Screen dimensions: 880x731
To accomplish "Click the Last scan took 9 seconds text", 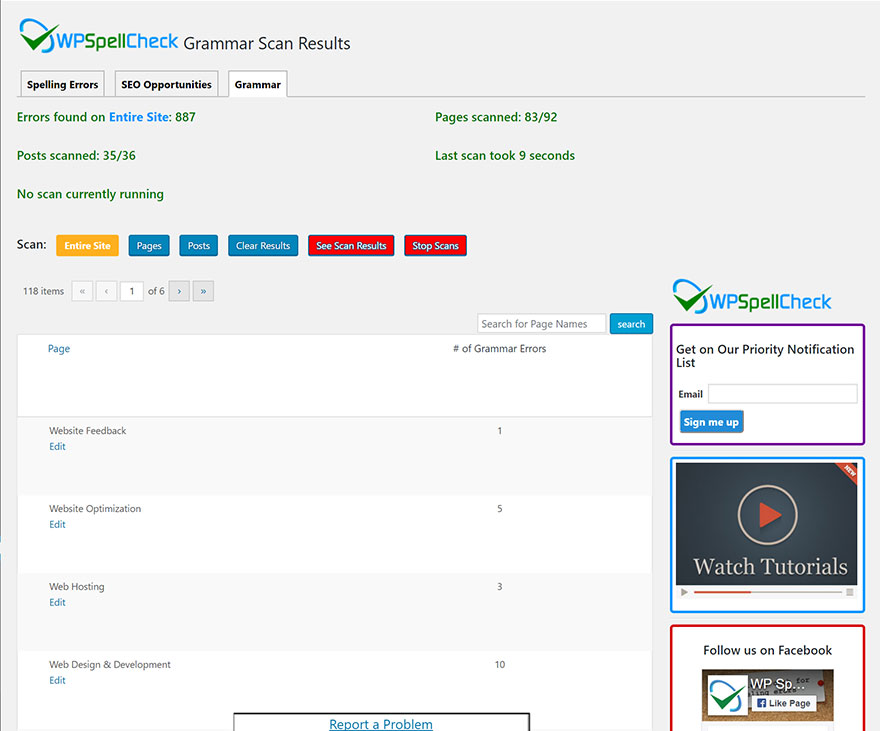I will click(x=505, y=155).
